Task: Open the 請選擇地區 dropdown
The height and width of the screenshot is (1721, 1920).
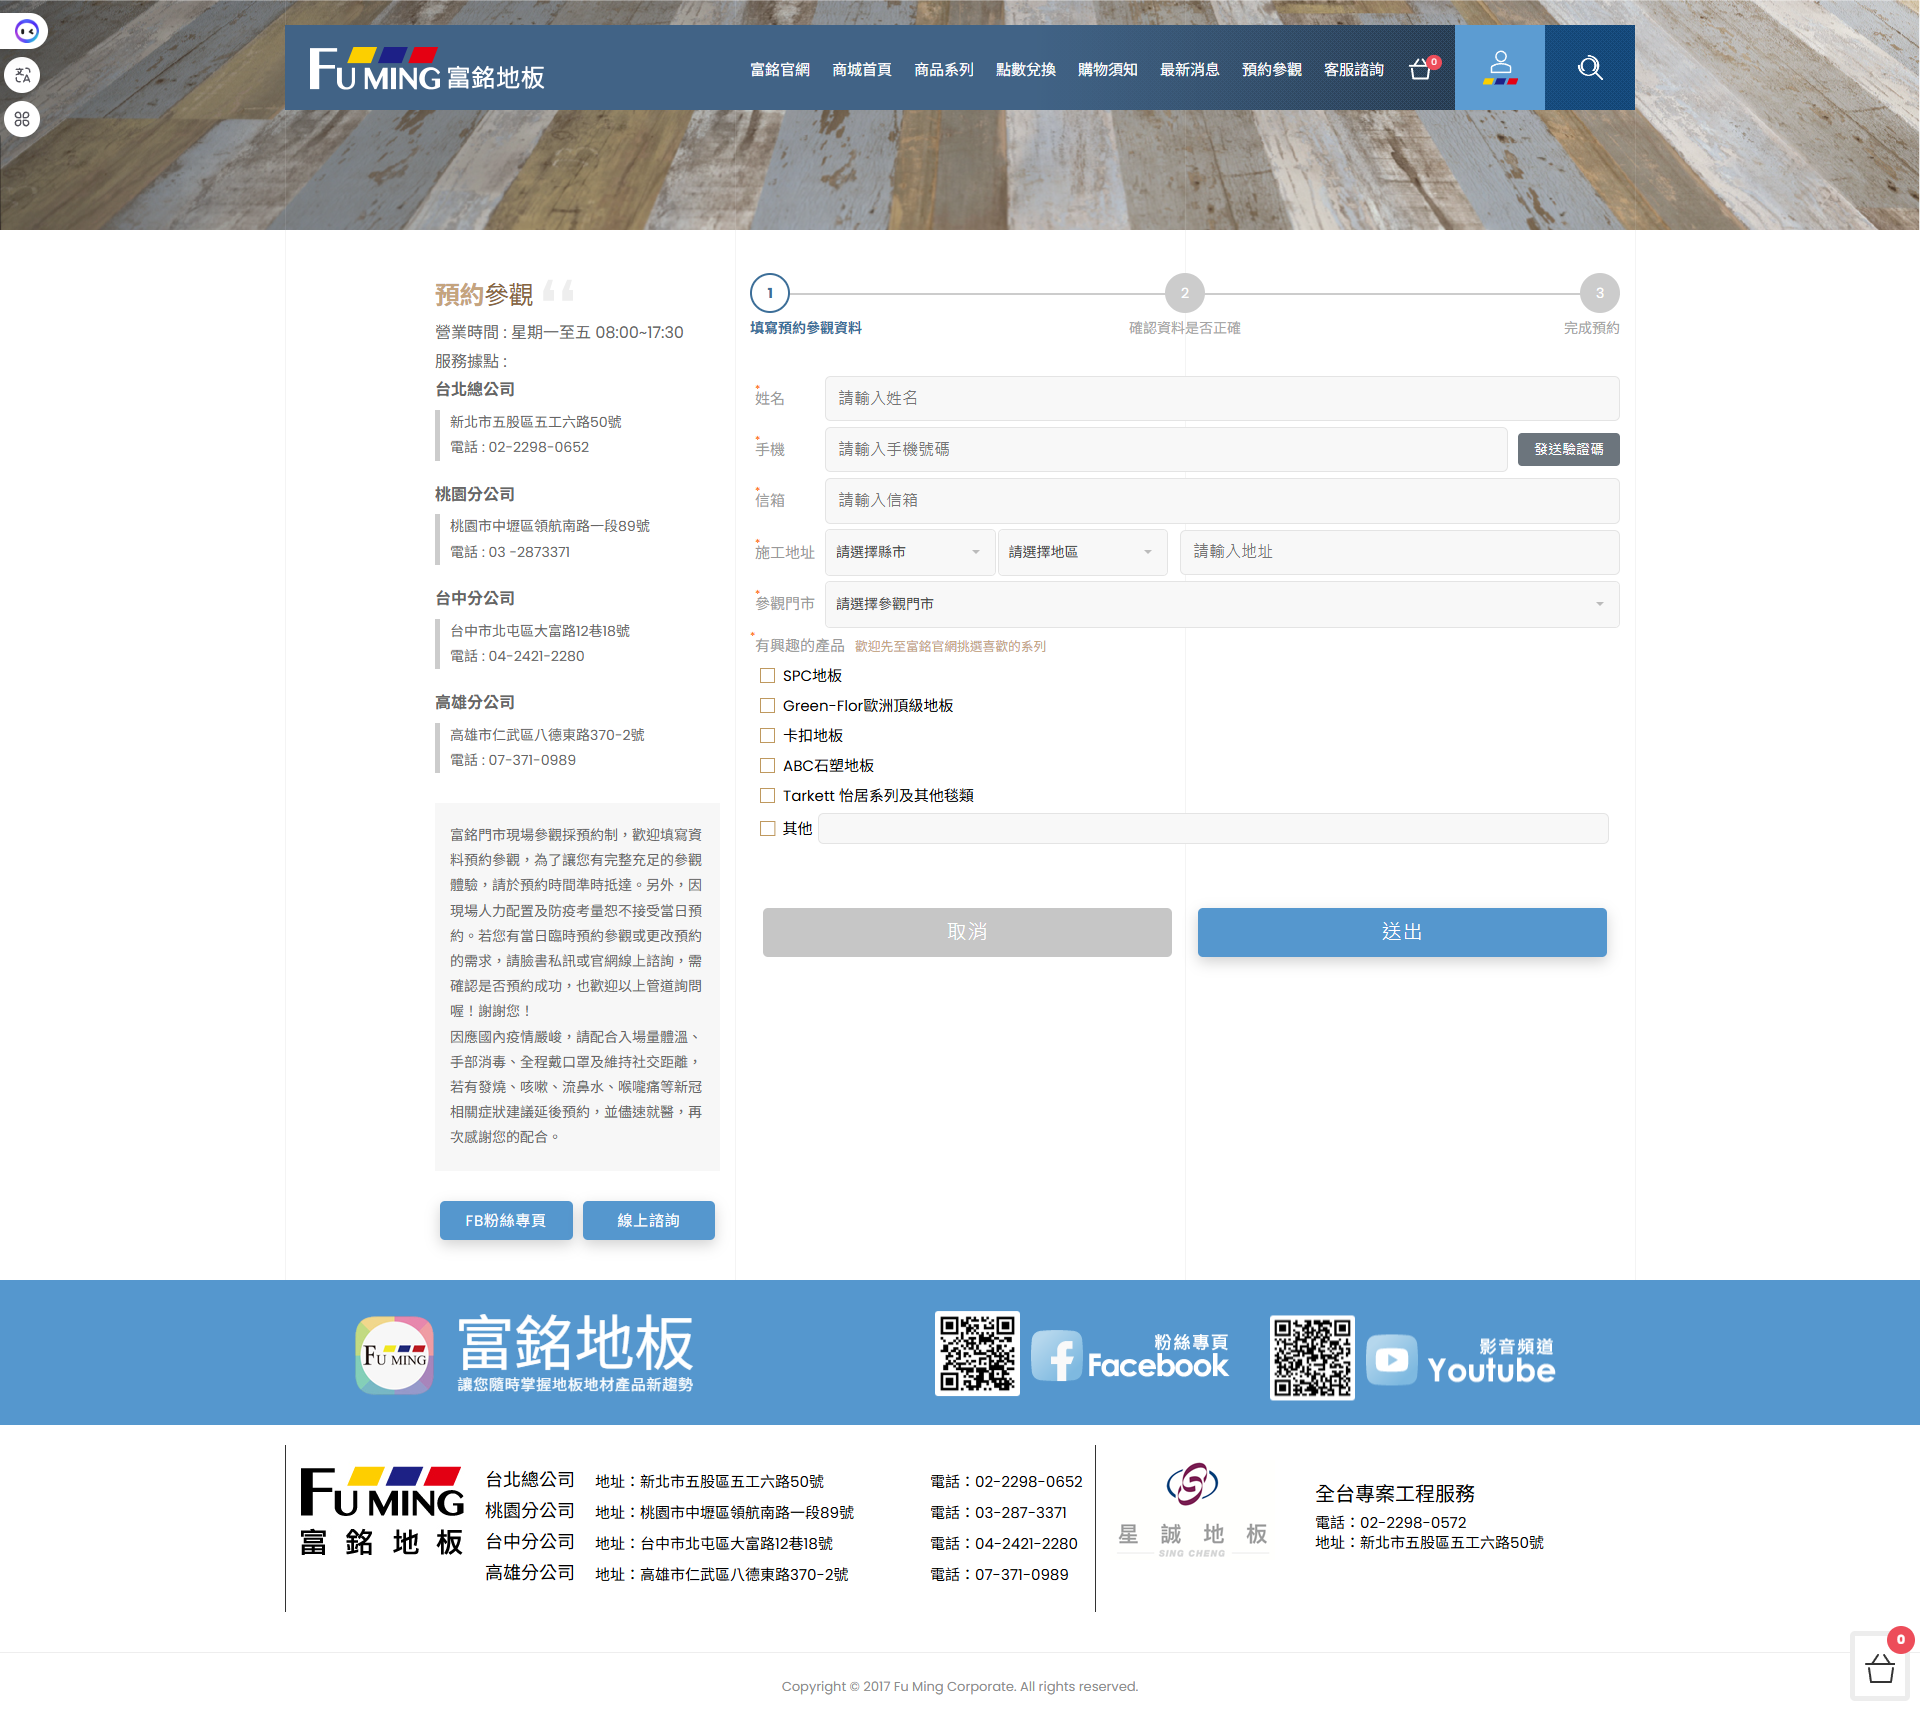Action: click(x=1081, y=552)
